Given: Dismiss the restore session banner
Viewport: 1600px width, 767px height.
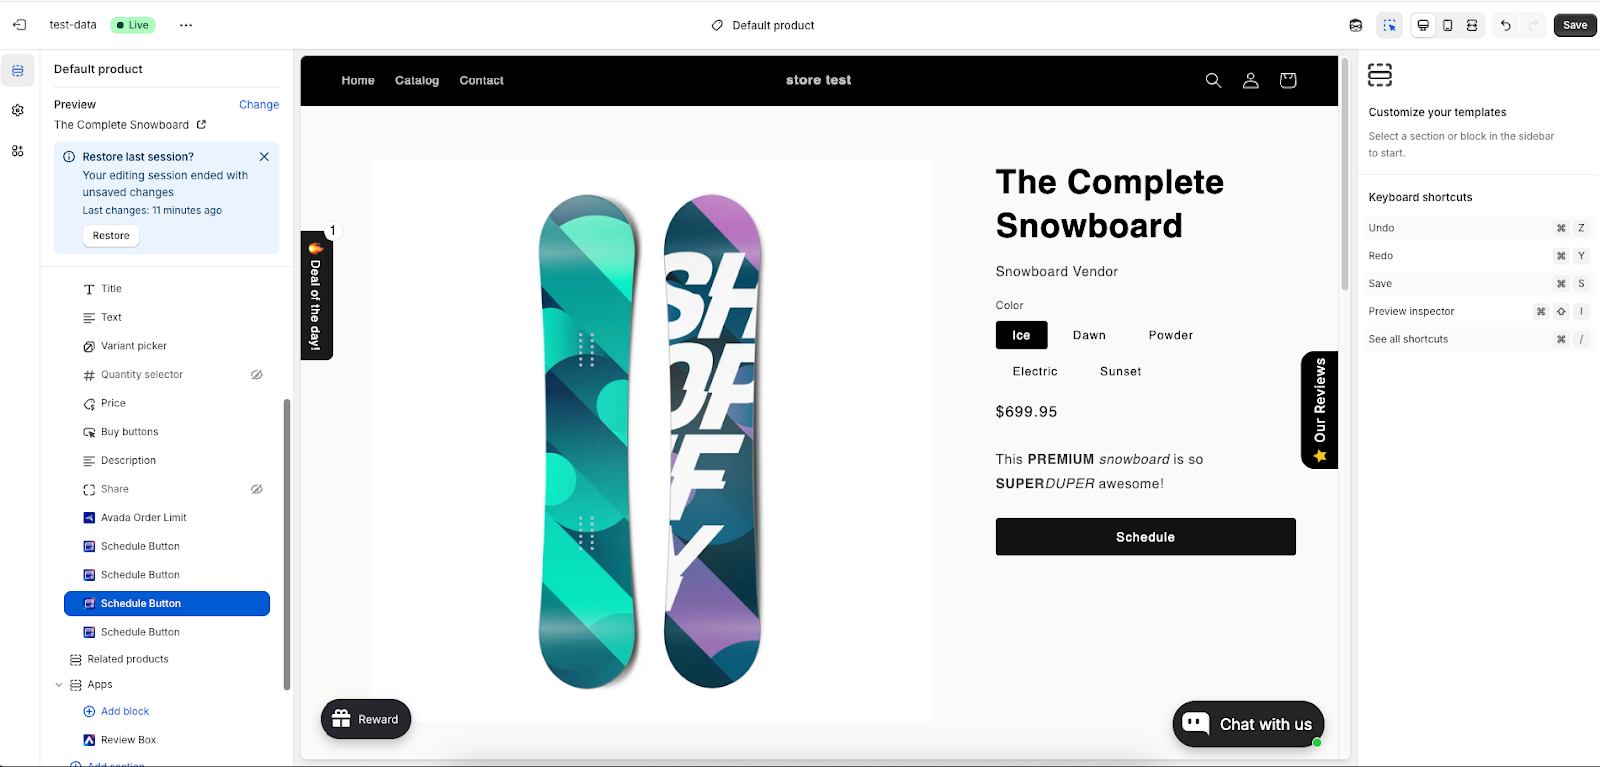Looking at the screenshot, I should point(264,157).
